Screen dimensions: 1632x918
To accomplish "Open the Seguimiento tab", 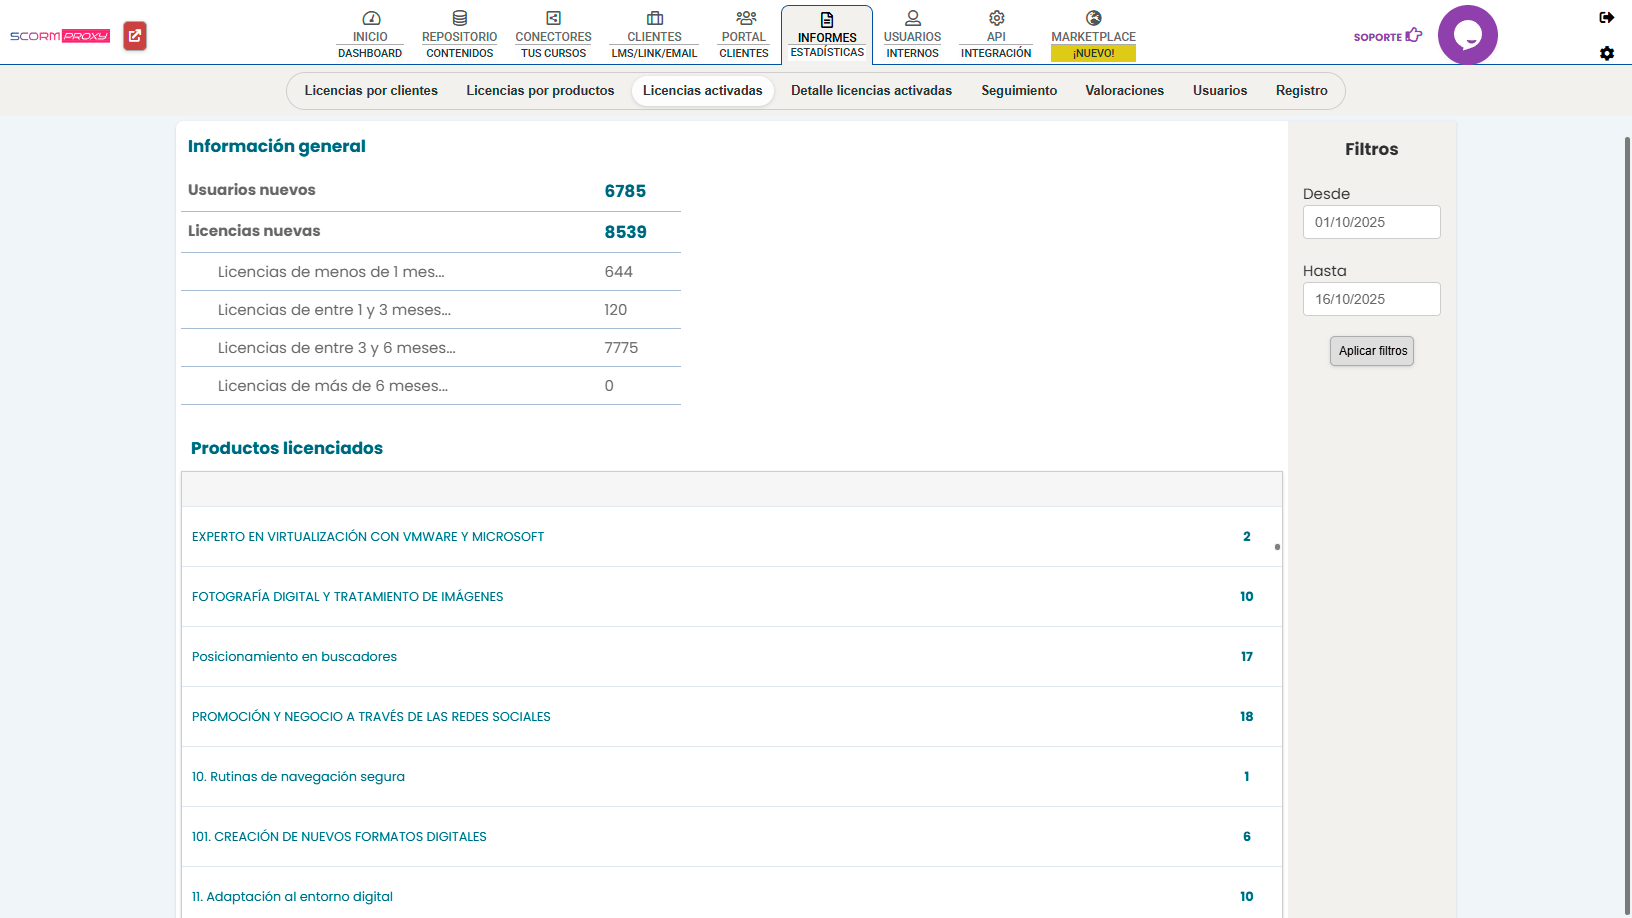I will [1019, 91].
